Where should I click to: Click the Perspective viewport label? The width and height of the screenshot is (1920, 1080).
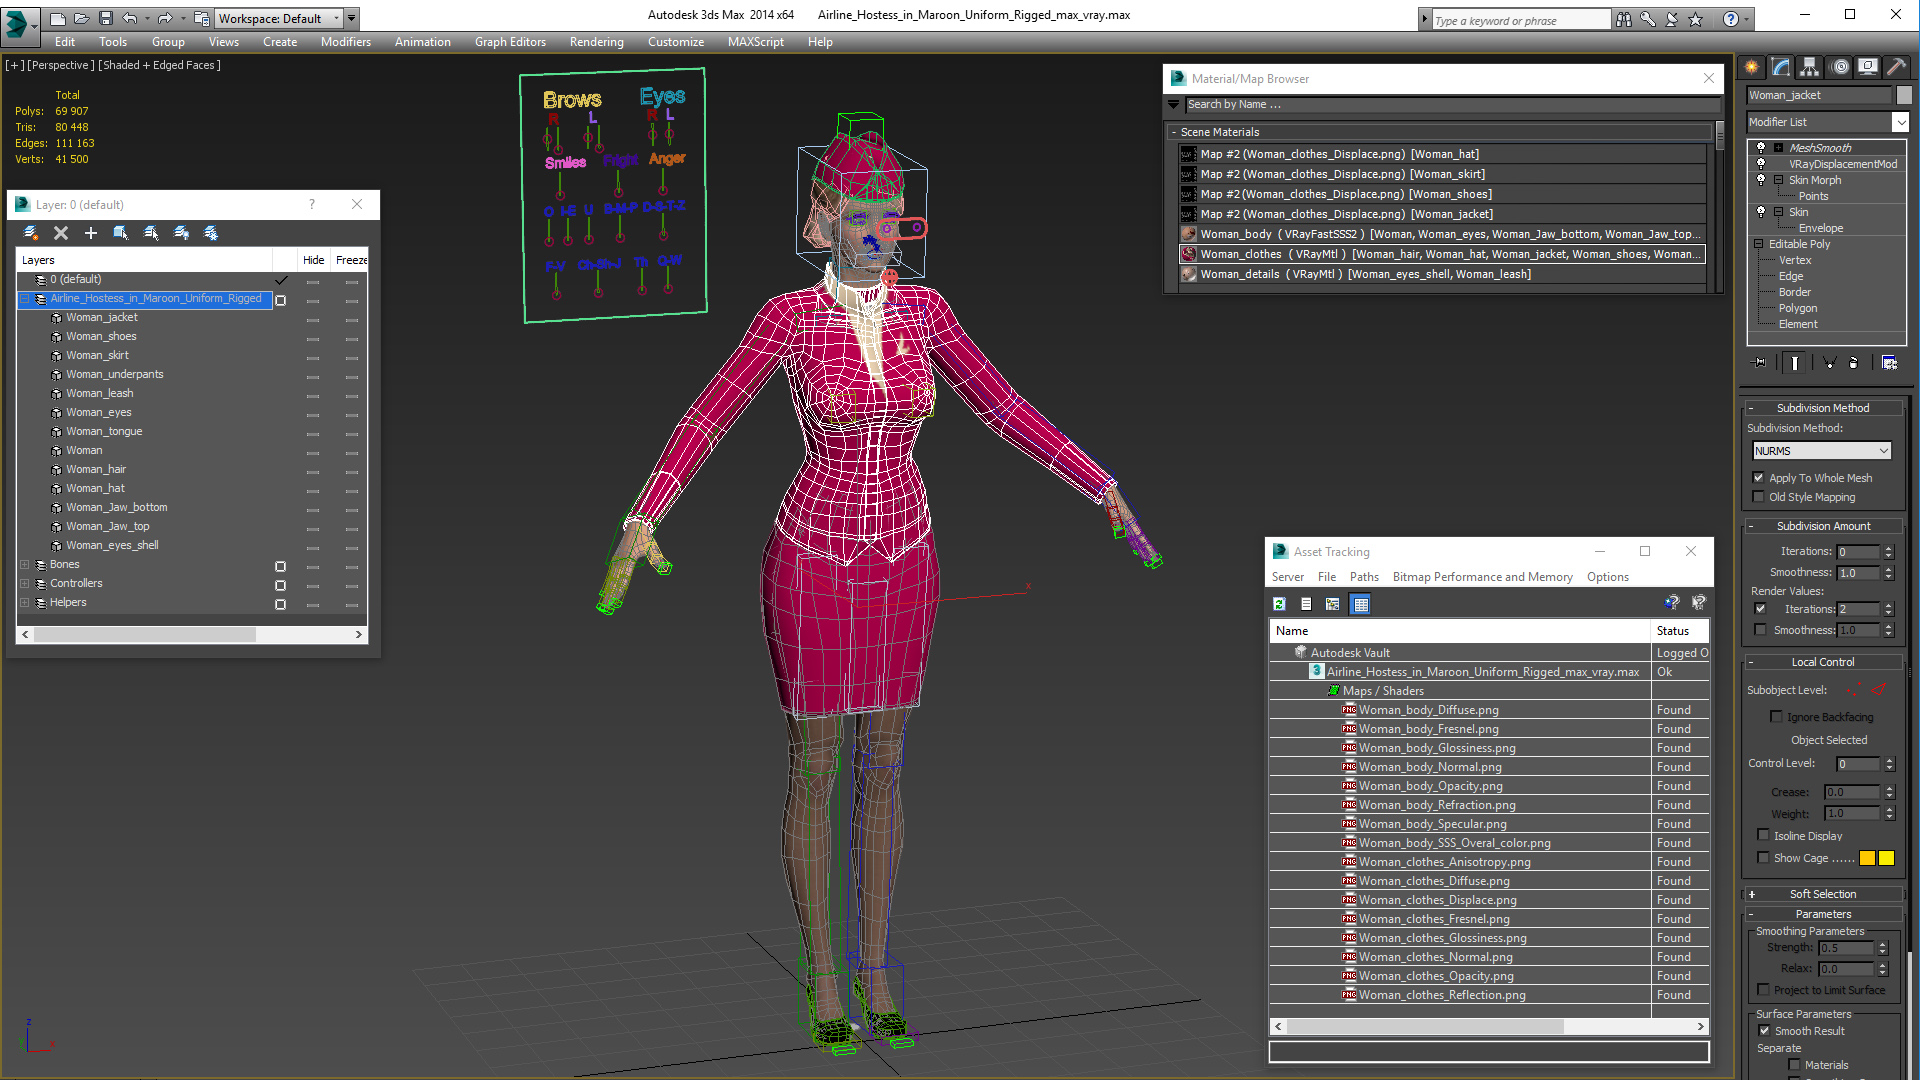[61, 65]
